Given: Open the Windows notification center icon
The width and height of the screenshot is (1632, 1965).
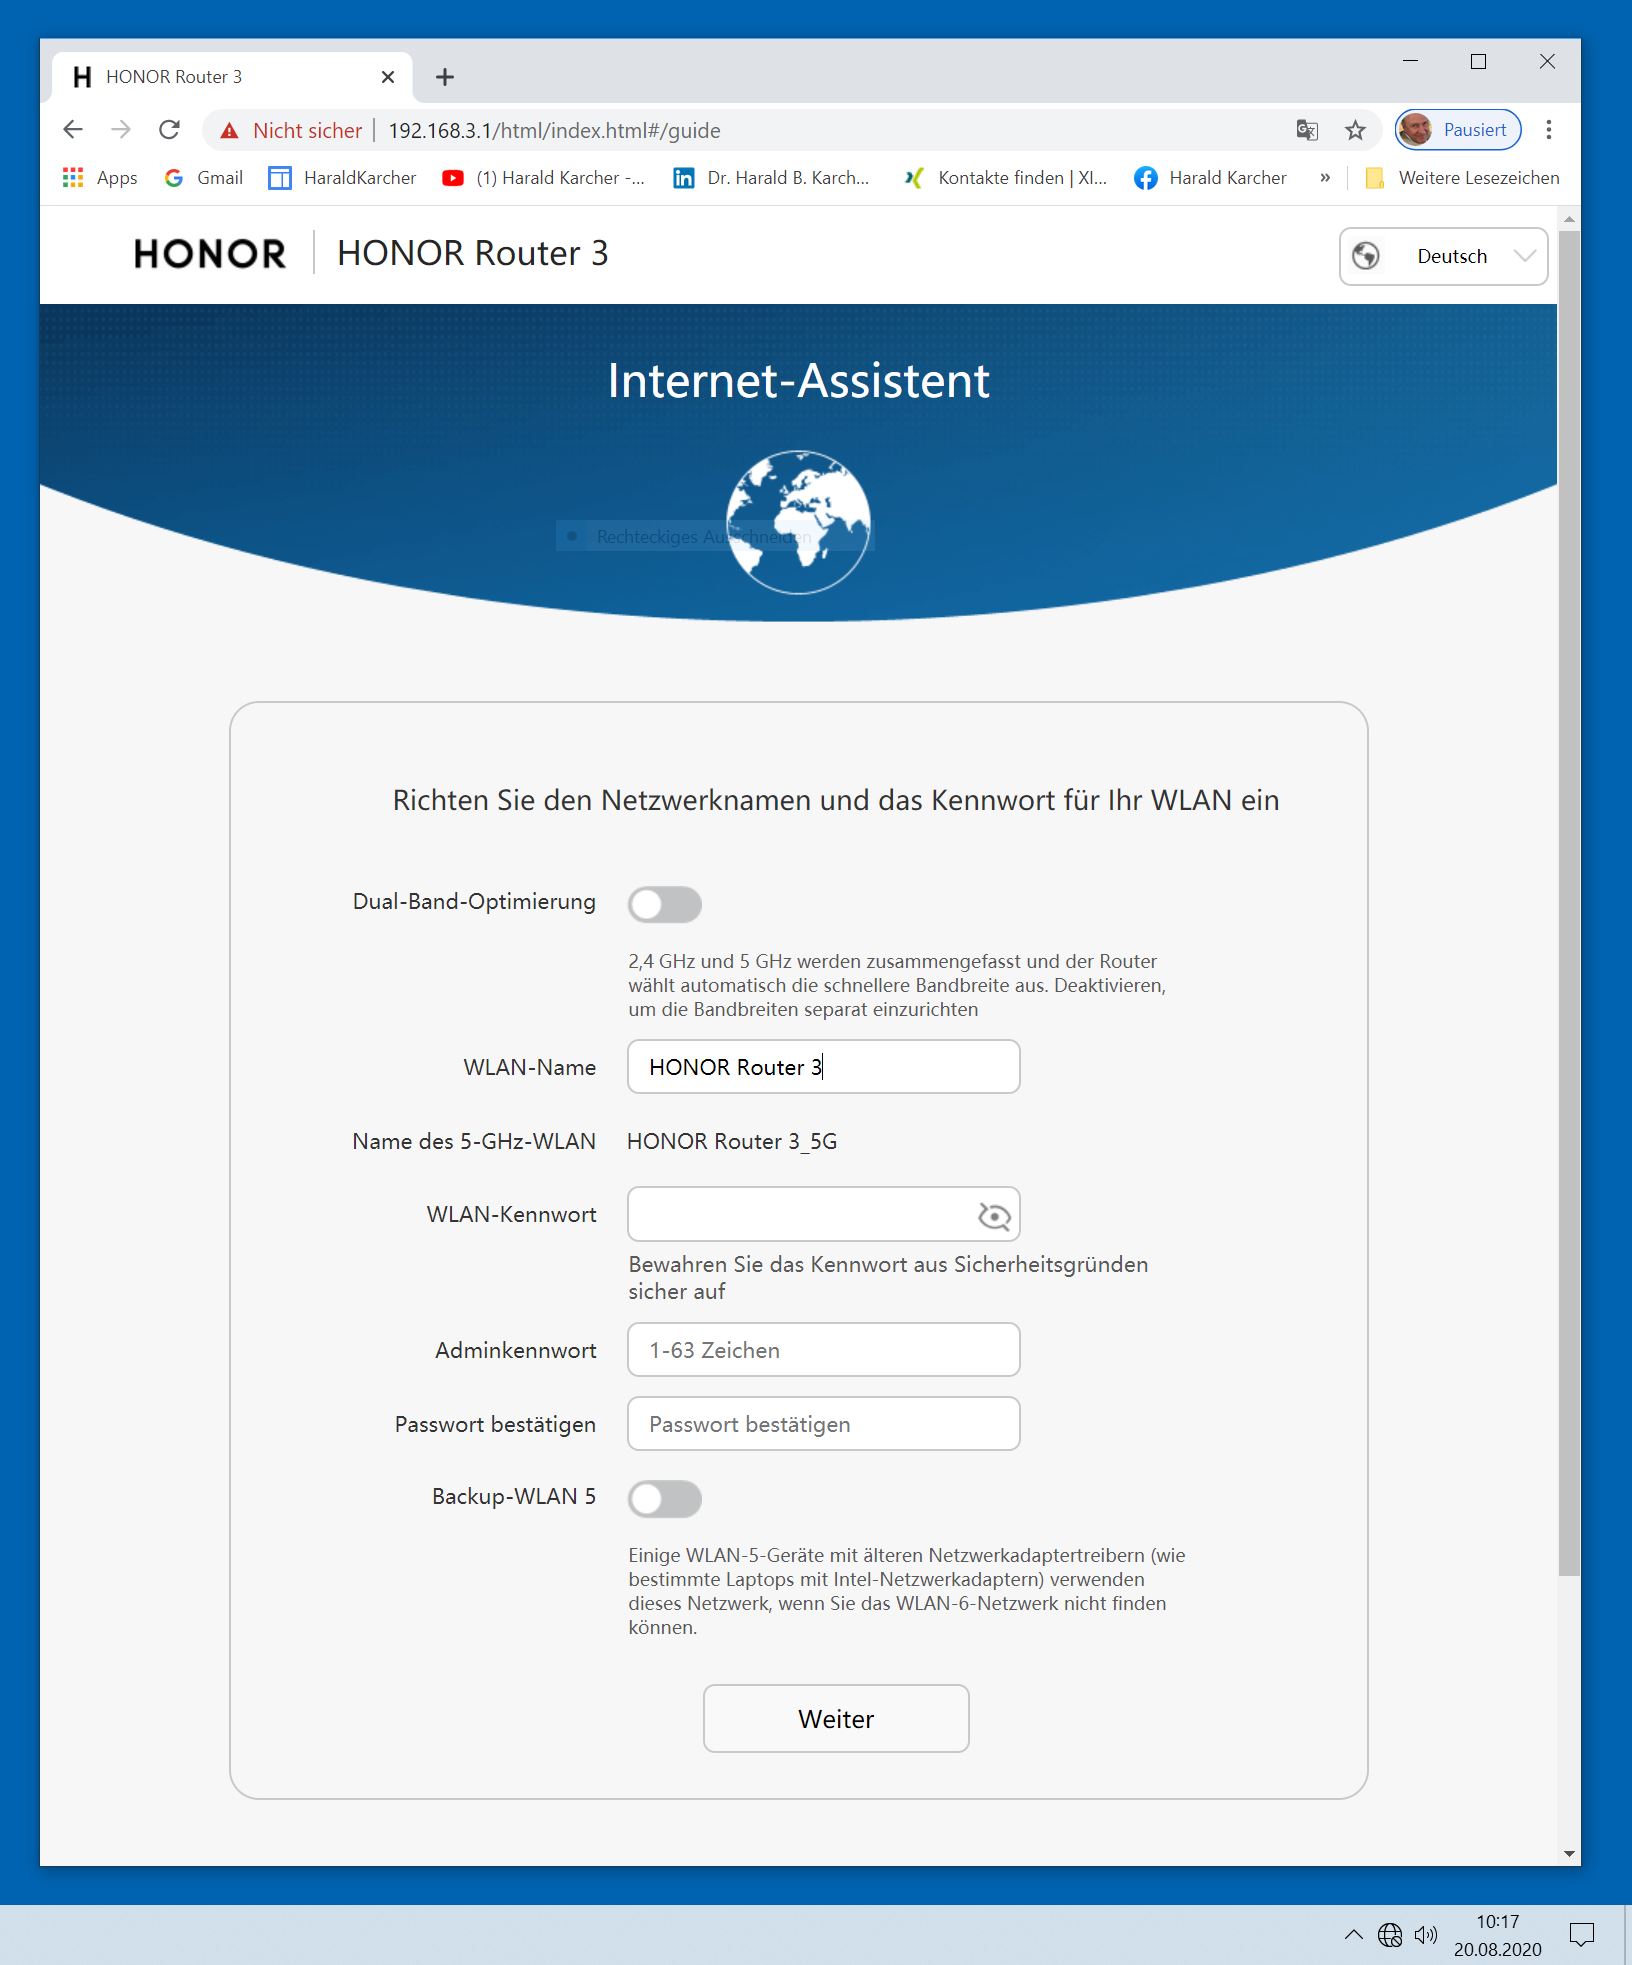Looking at the screenshot, I should pos(1582,1935).
